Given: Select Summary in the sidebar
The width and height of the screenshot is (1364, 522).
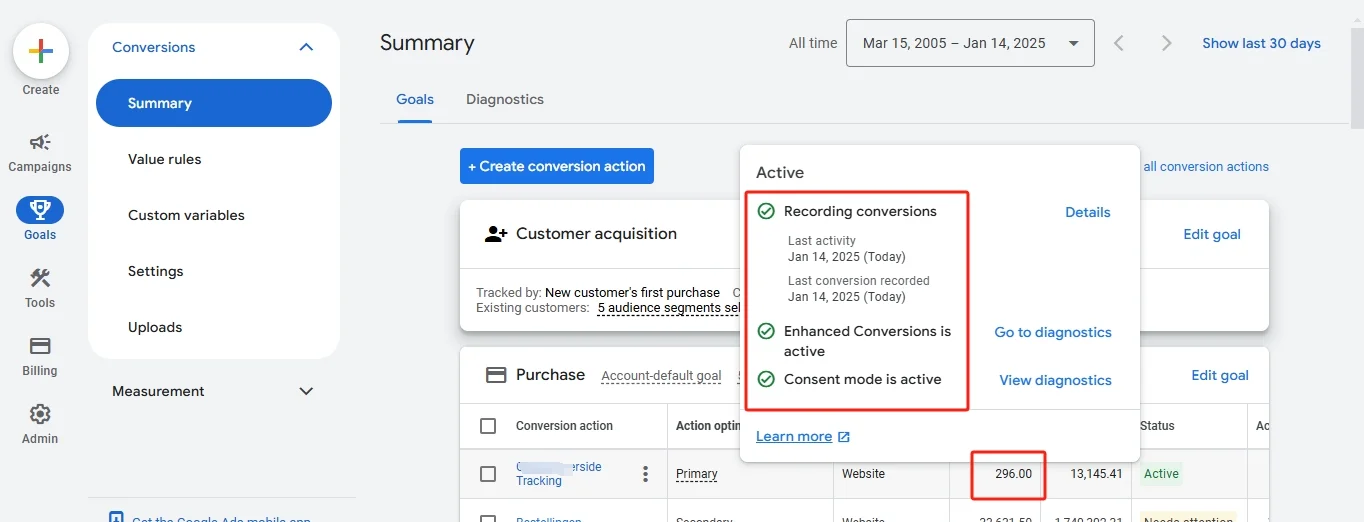Looking at the screenshot, I should pyautogui.click(x=214, y=103).
